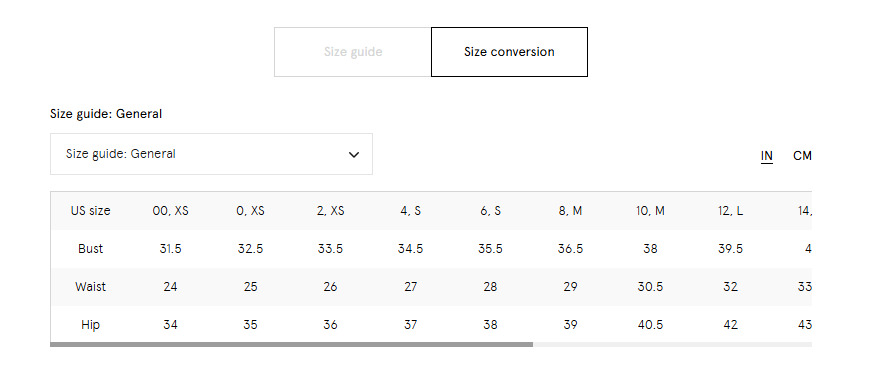Switch to the Size guide tab
Screen dimensions: 870x376
(x=353, y=52)
